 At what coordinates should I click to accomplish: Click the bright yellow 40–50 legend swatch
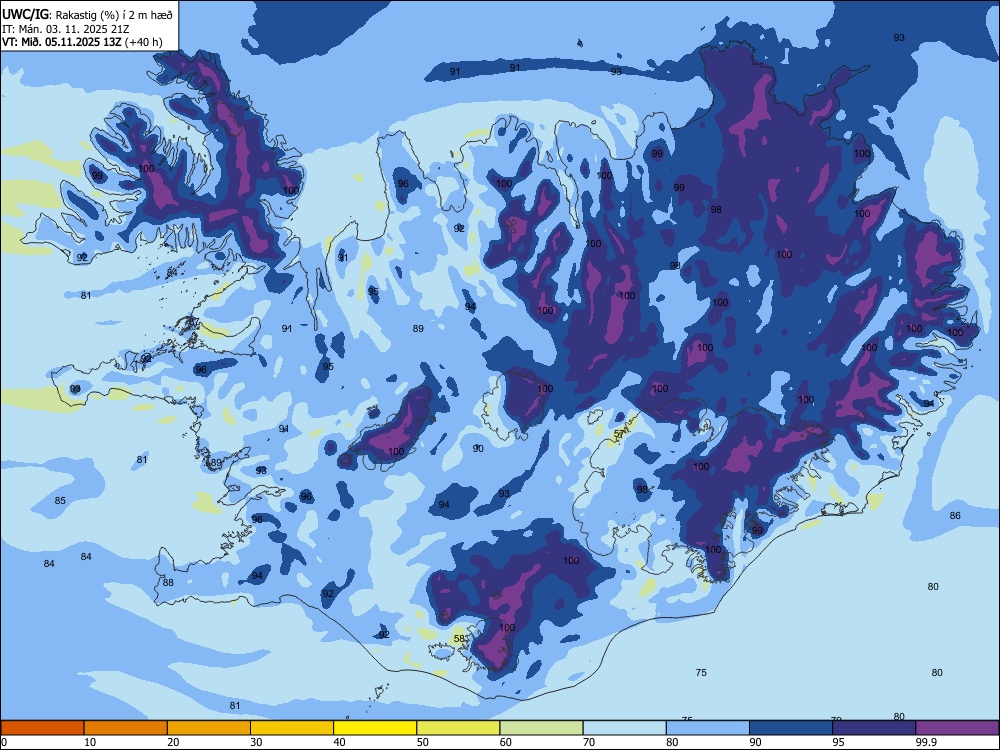pyautogui.click(x=375, y=728)
